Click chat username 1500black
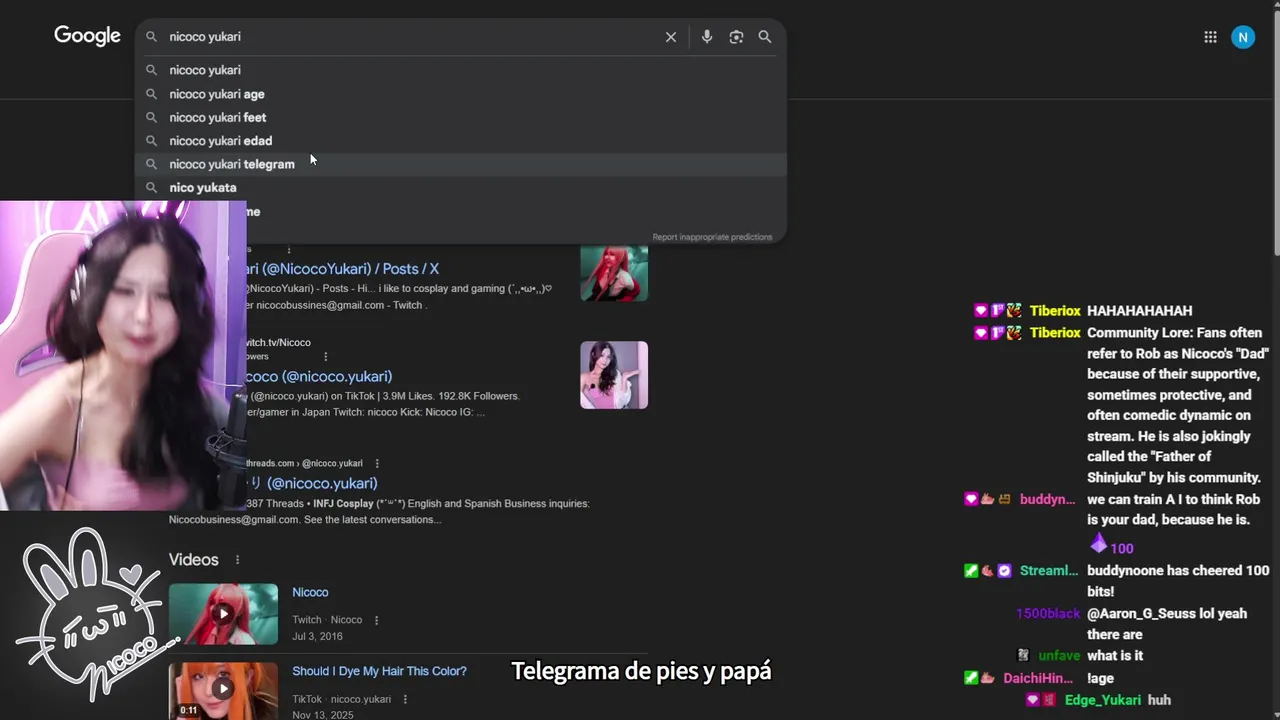The image size is (1280, 720). coord(1048,614)
